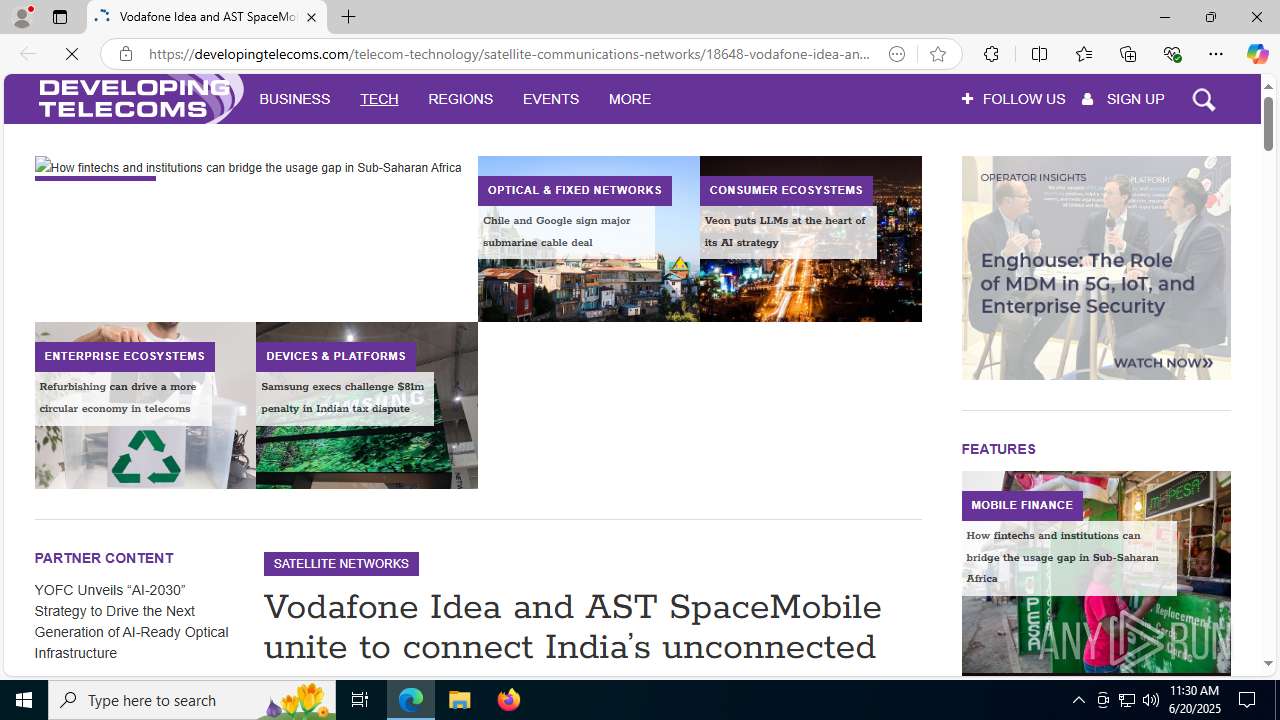Open DEVICES & PLATFORMS category
The height and width of the screenshot is (720, 1280).
[336, 356]
